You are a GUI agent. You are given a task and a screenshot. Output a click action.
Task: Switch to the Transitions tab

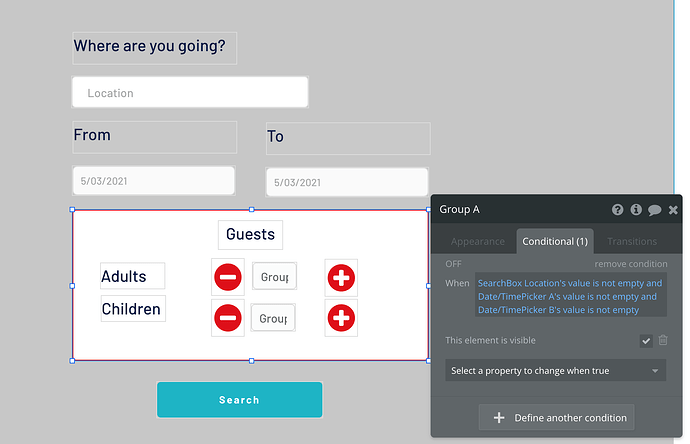tap(632, 241)
